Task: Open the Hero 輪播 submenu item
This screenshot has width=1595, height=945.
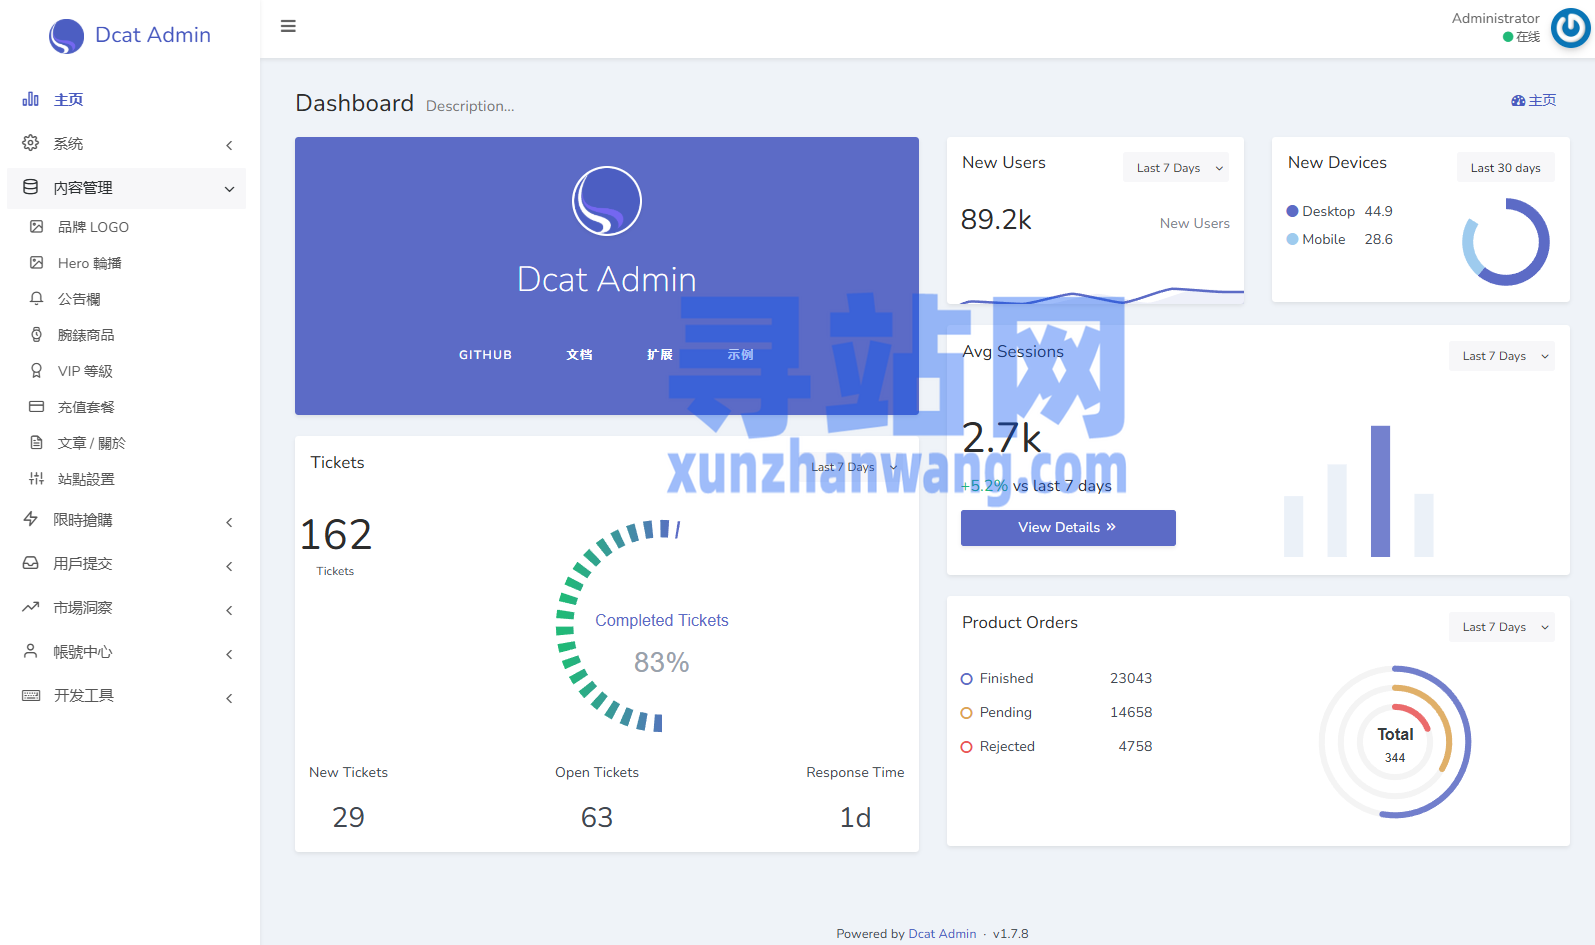Action: tap(127, 263)
